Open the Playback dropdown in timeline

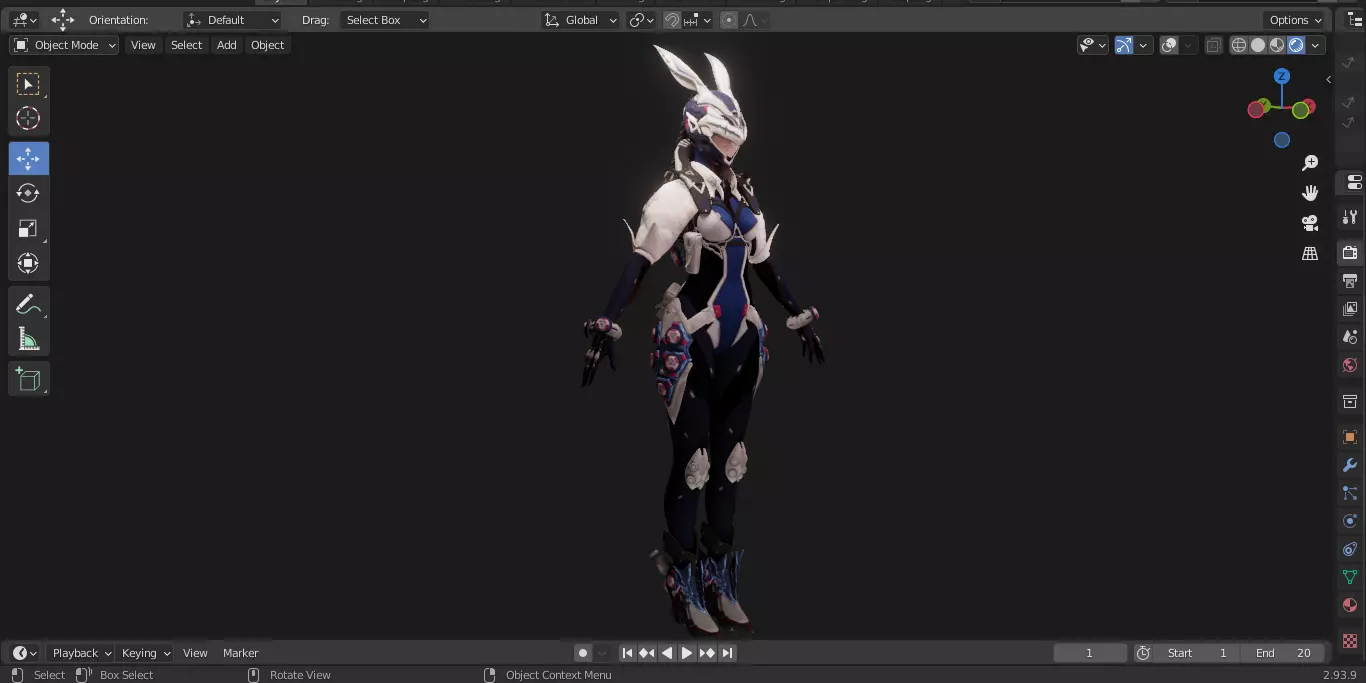(81, 653)
